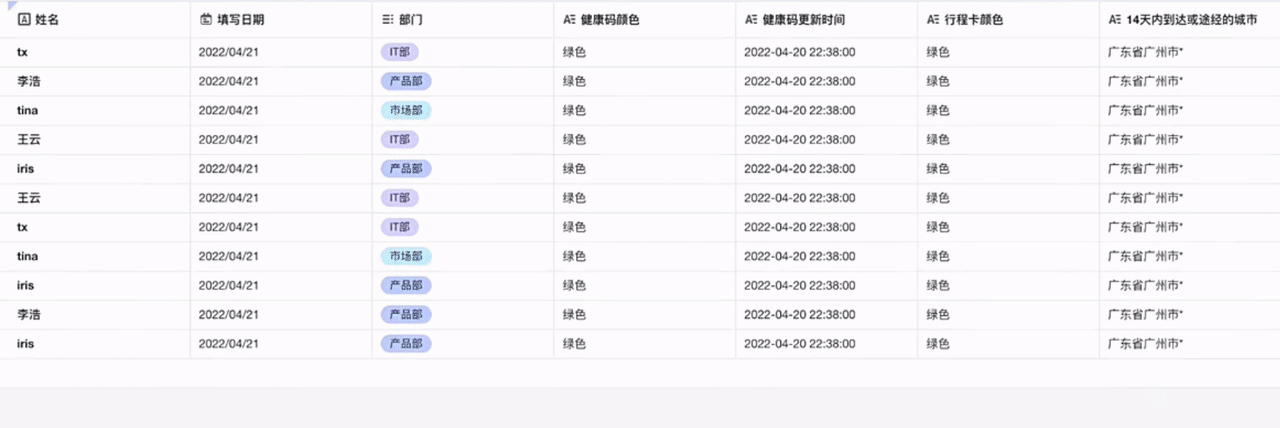Image resolution: width=1280 pixels, height=428 pixels.
Task: Click the 广东省广州市 city cell in the topmost row
Action: point(1145,52)
